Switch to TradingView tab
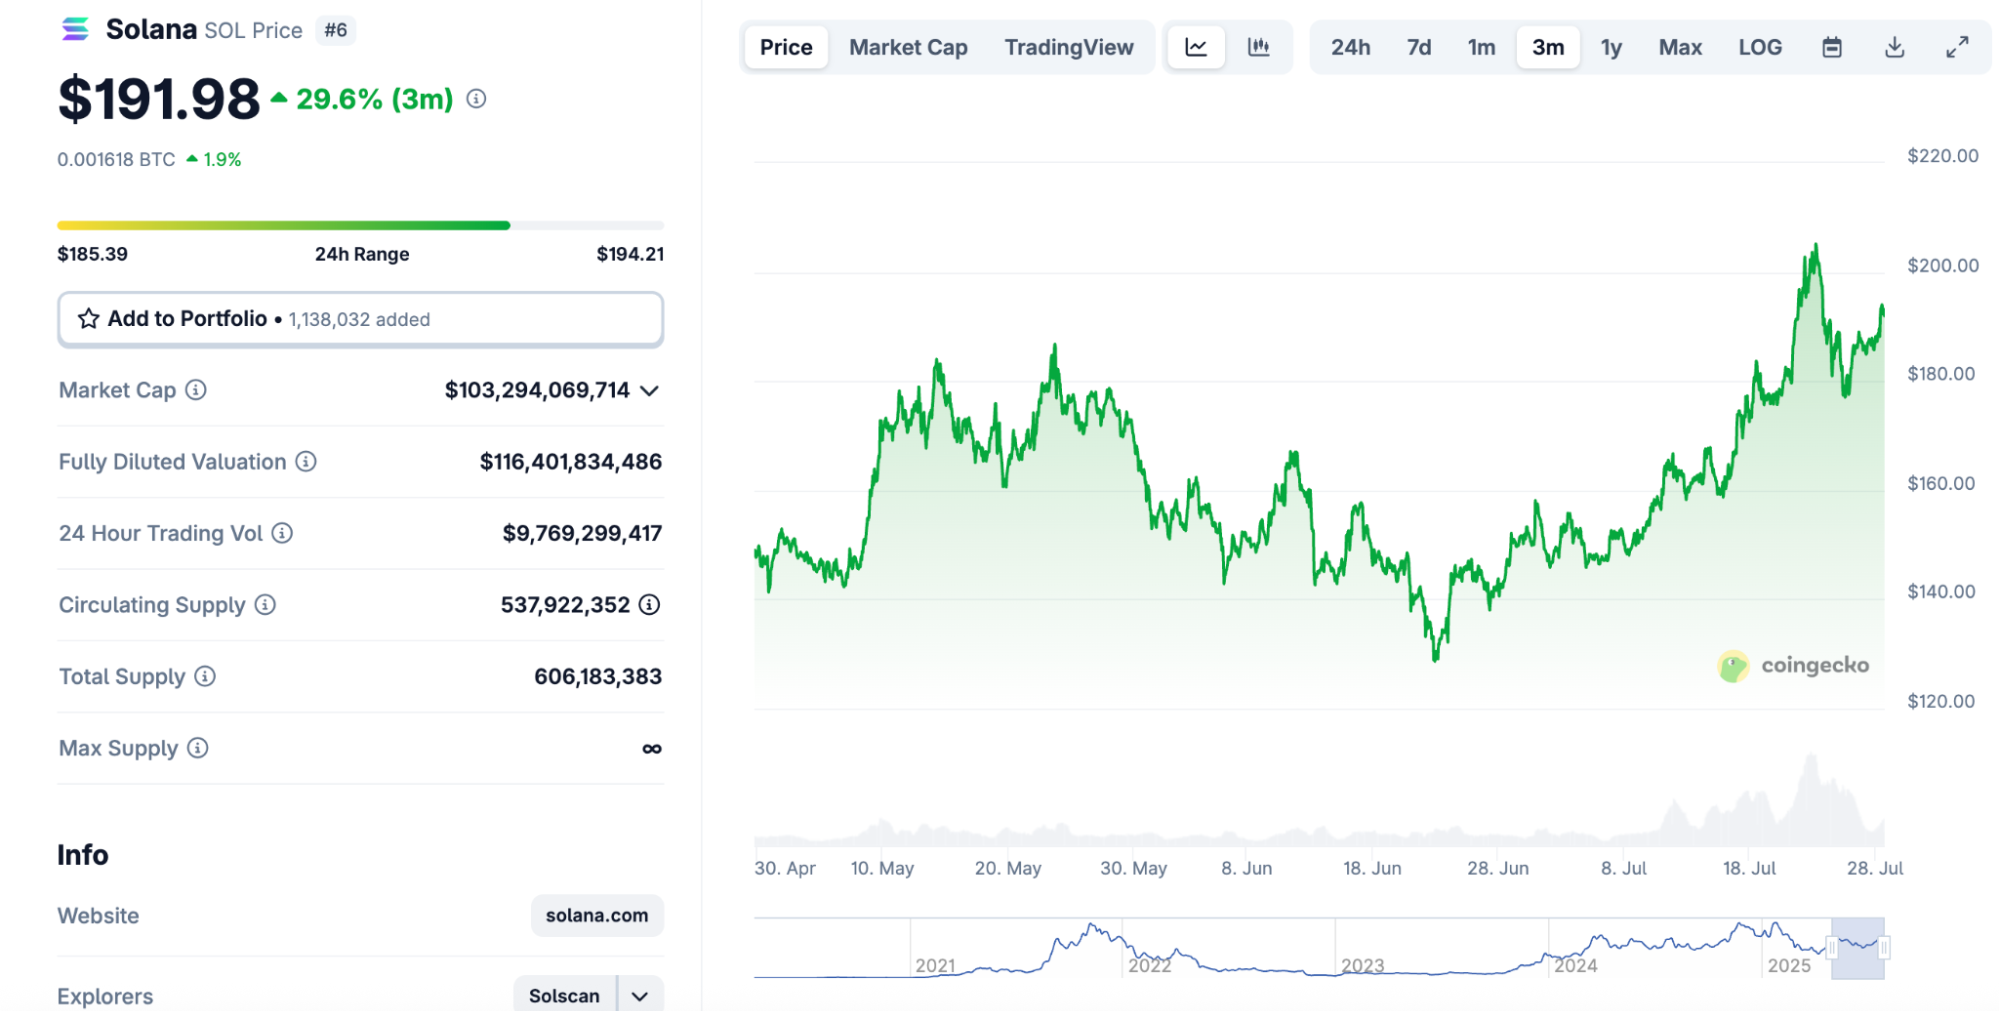 coord(1069,47)
